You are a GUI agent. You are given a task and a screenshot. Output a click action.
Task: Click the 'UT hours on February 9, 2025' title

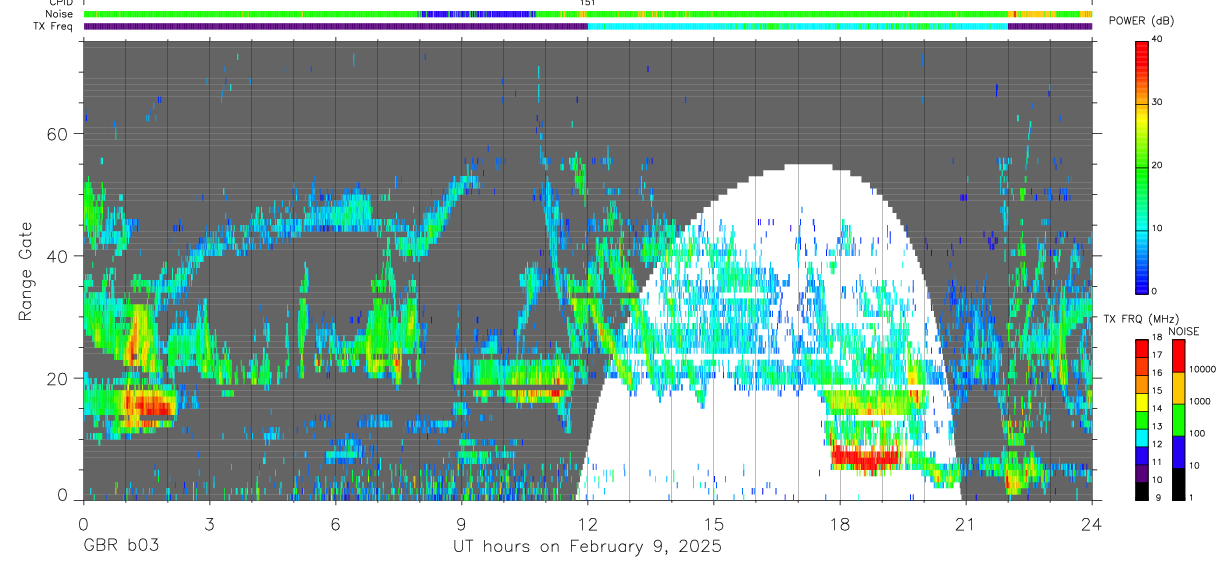[x=587, y=548]
